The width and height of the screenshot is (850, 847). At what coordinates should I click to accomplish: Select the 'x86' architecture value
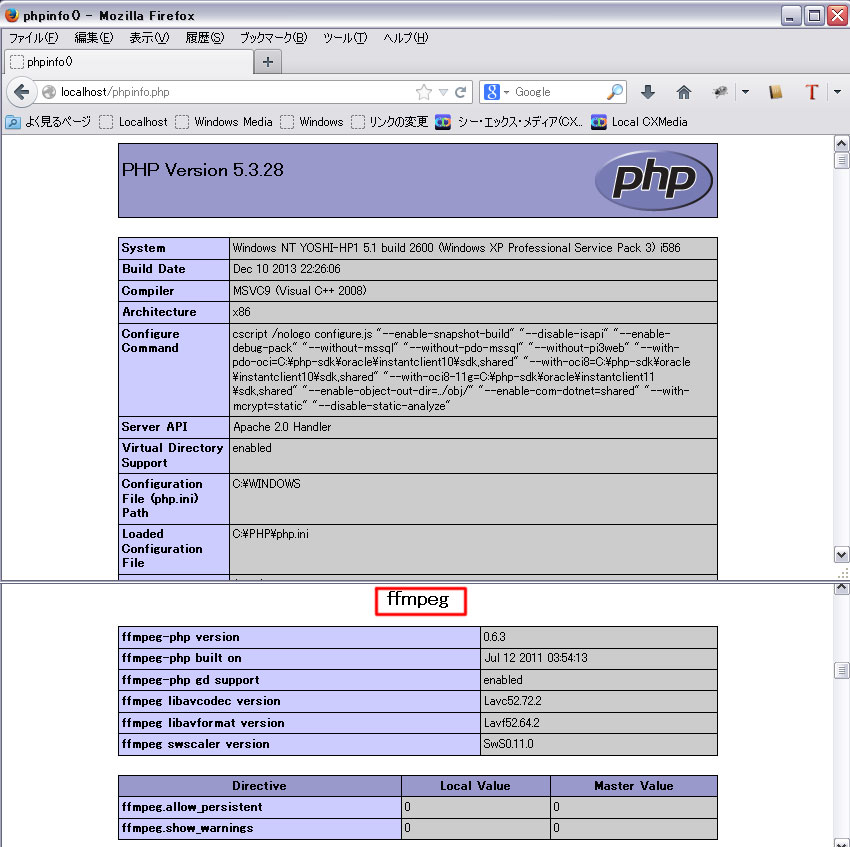241,312
